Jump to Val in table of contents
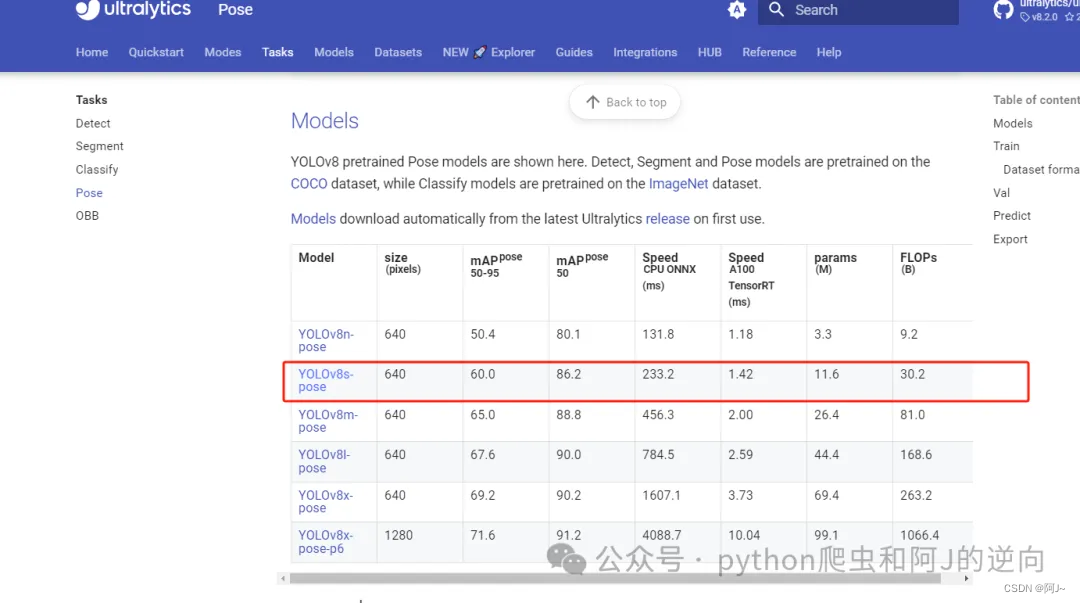The width and height of the screenshot is (1080, 603). point(1001,193)
